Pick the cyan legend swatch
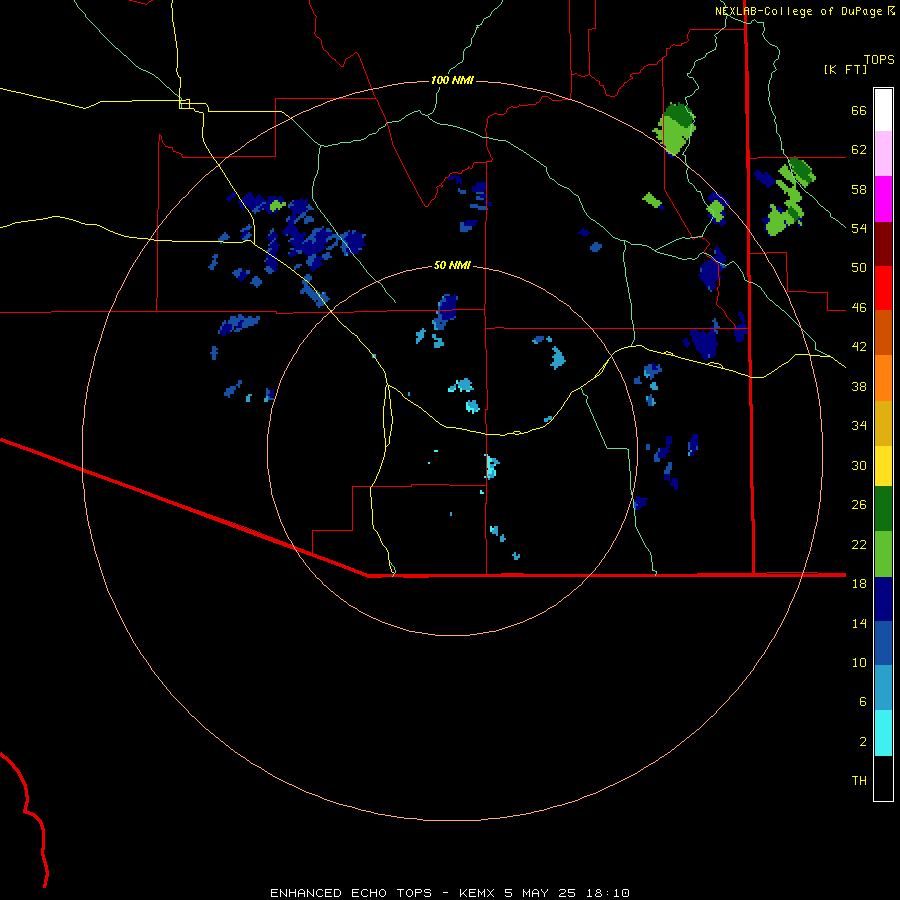This screenshot has height=900, width=900. [883, 733]
